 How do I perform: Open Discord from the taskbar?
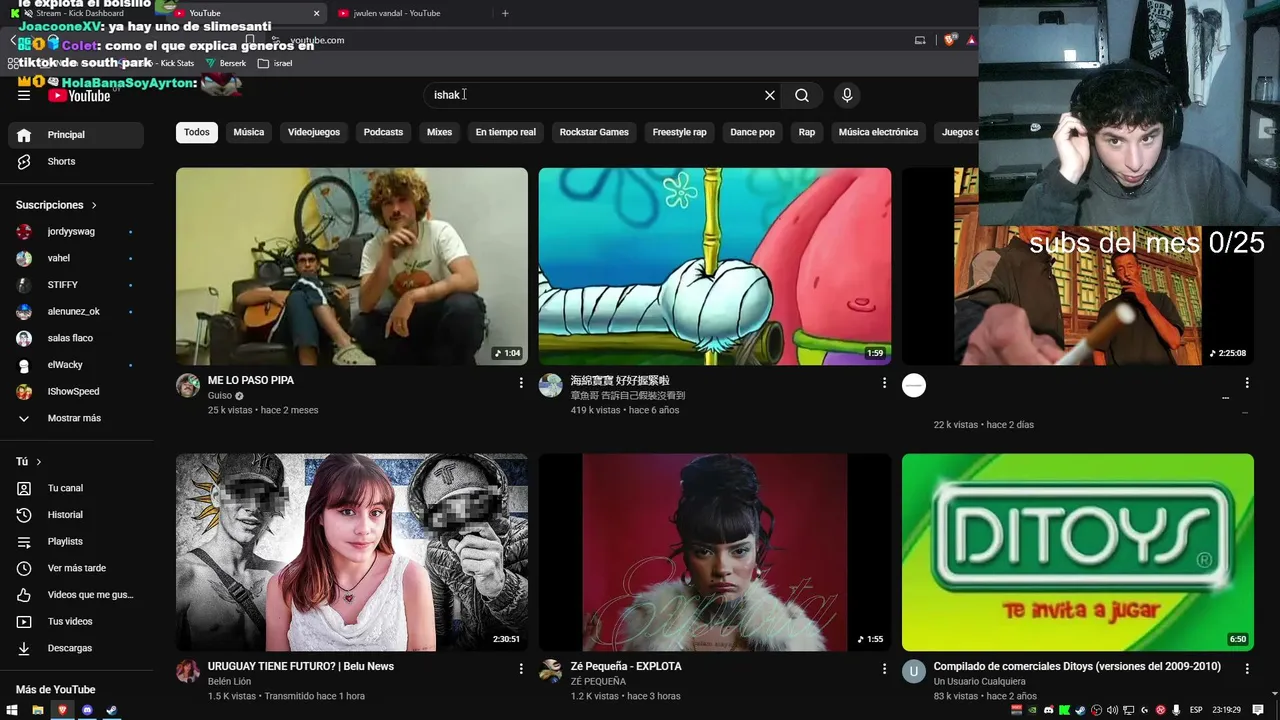point(87,710)
